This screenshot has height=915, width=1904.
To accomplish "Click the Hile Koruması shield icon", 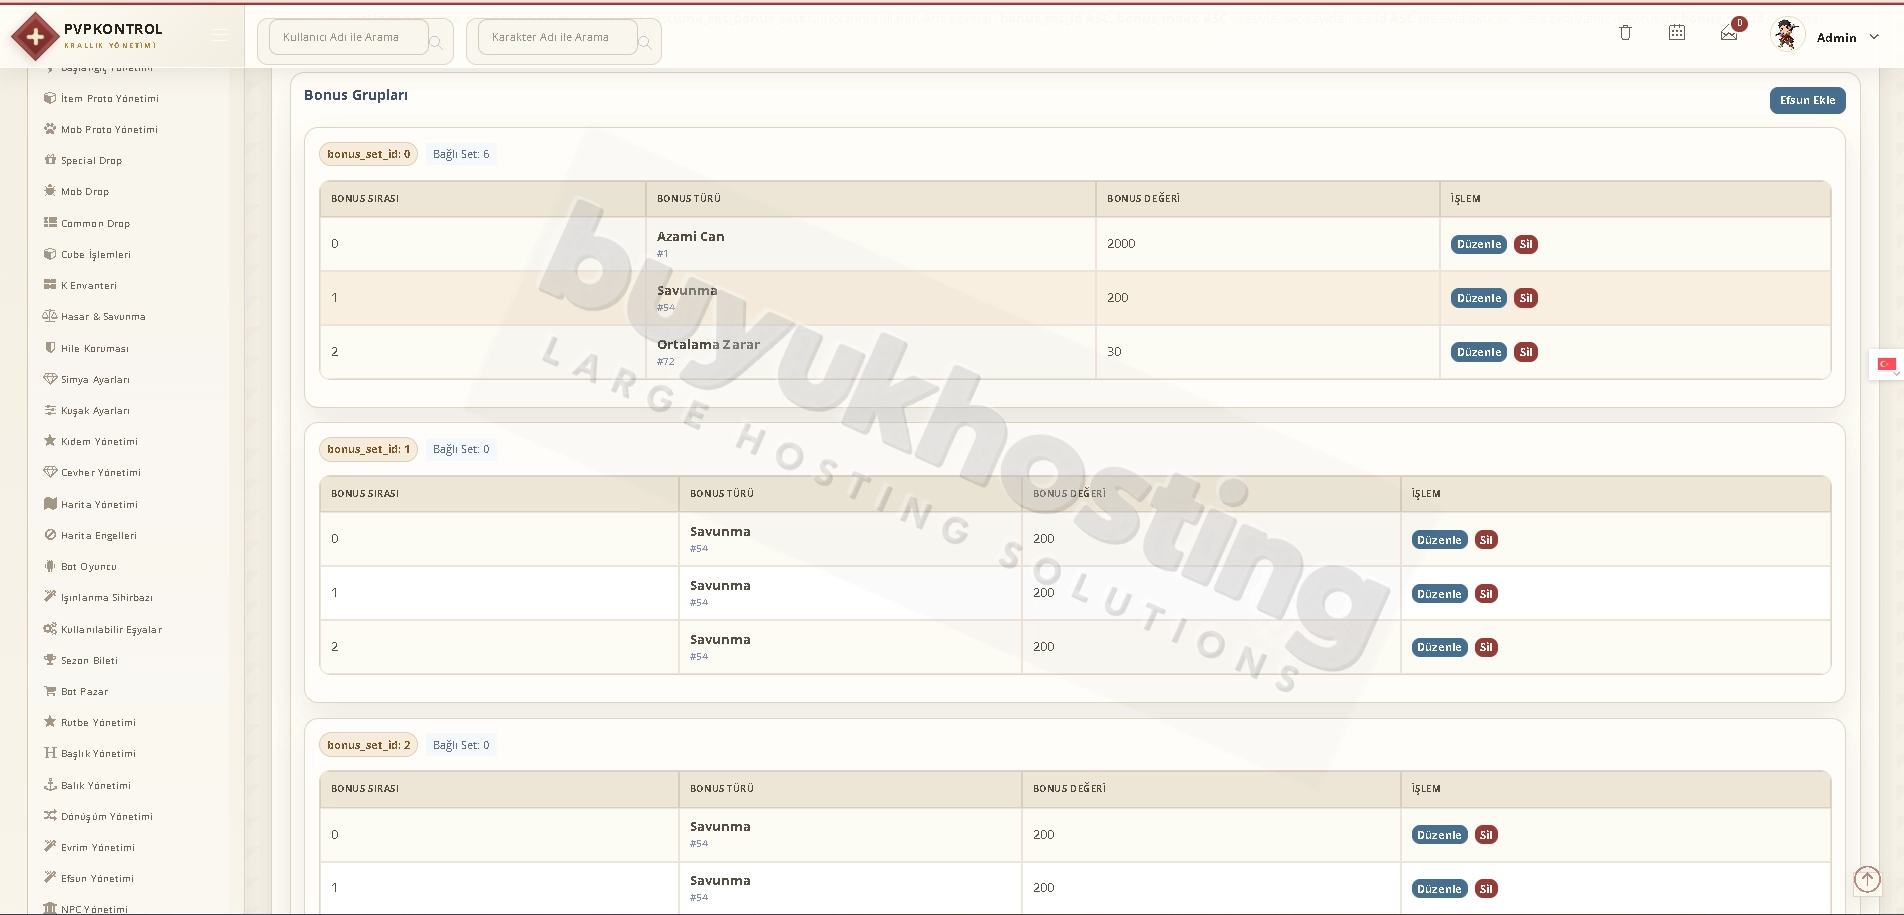I will 50,348.
